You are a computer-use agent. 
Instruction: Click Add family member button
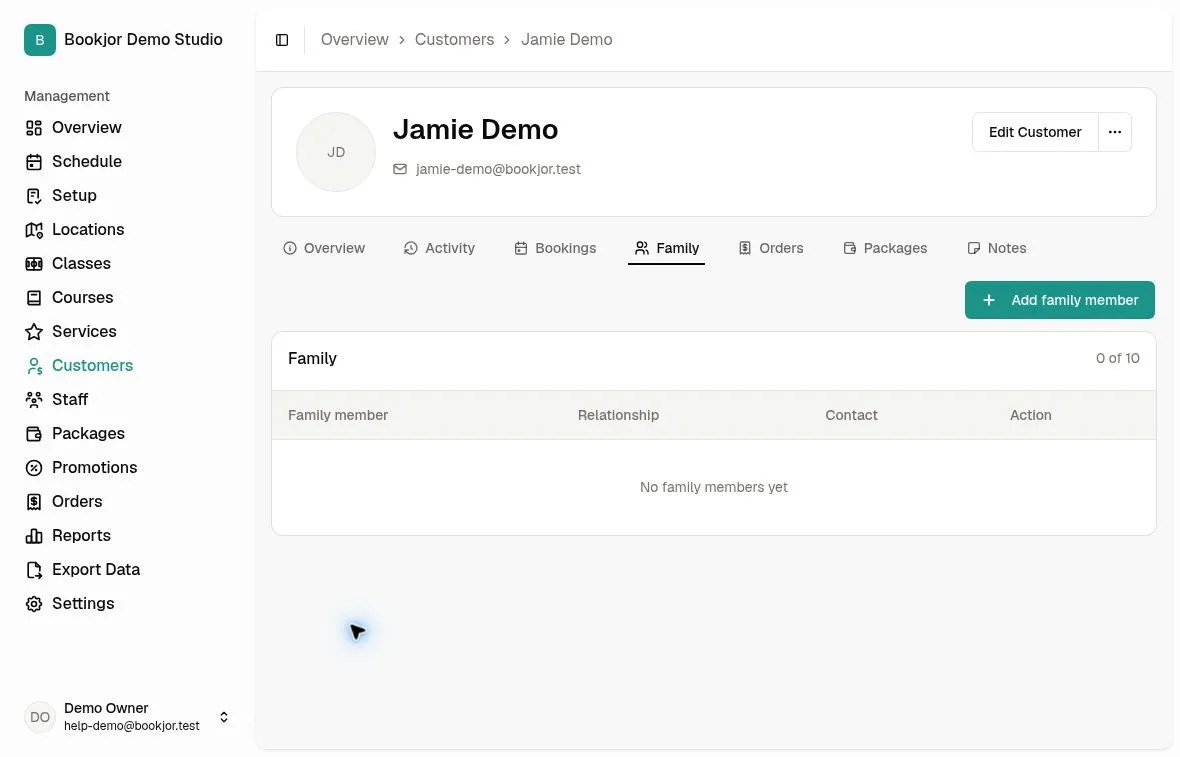1060,300
